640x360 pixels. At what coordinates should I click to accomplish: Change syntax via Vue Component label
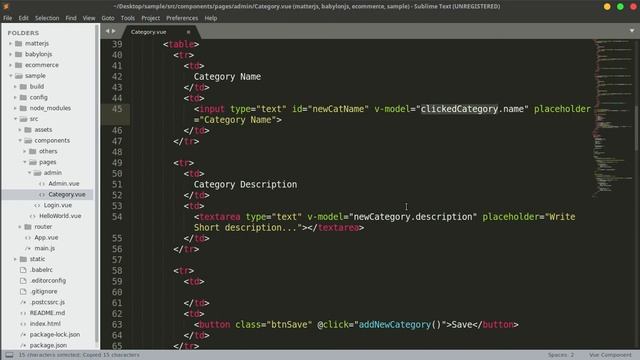coord(610,355)
